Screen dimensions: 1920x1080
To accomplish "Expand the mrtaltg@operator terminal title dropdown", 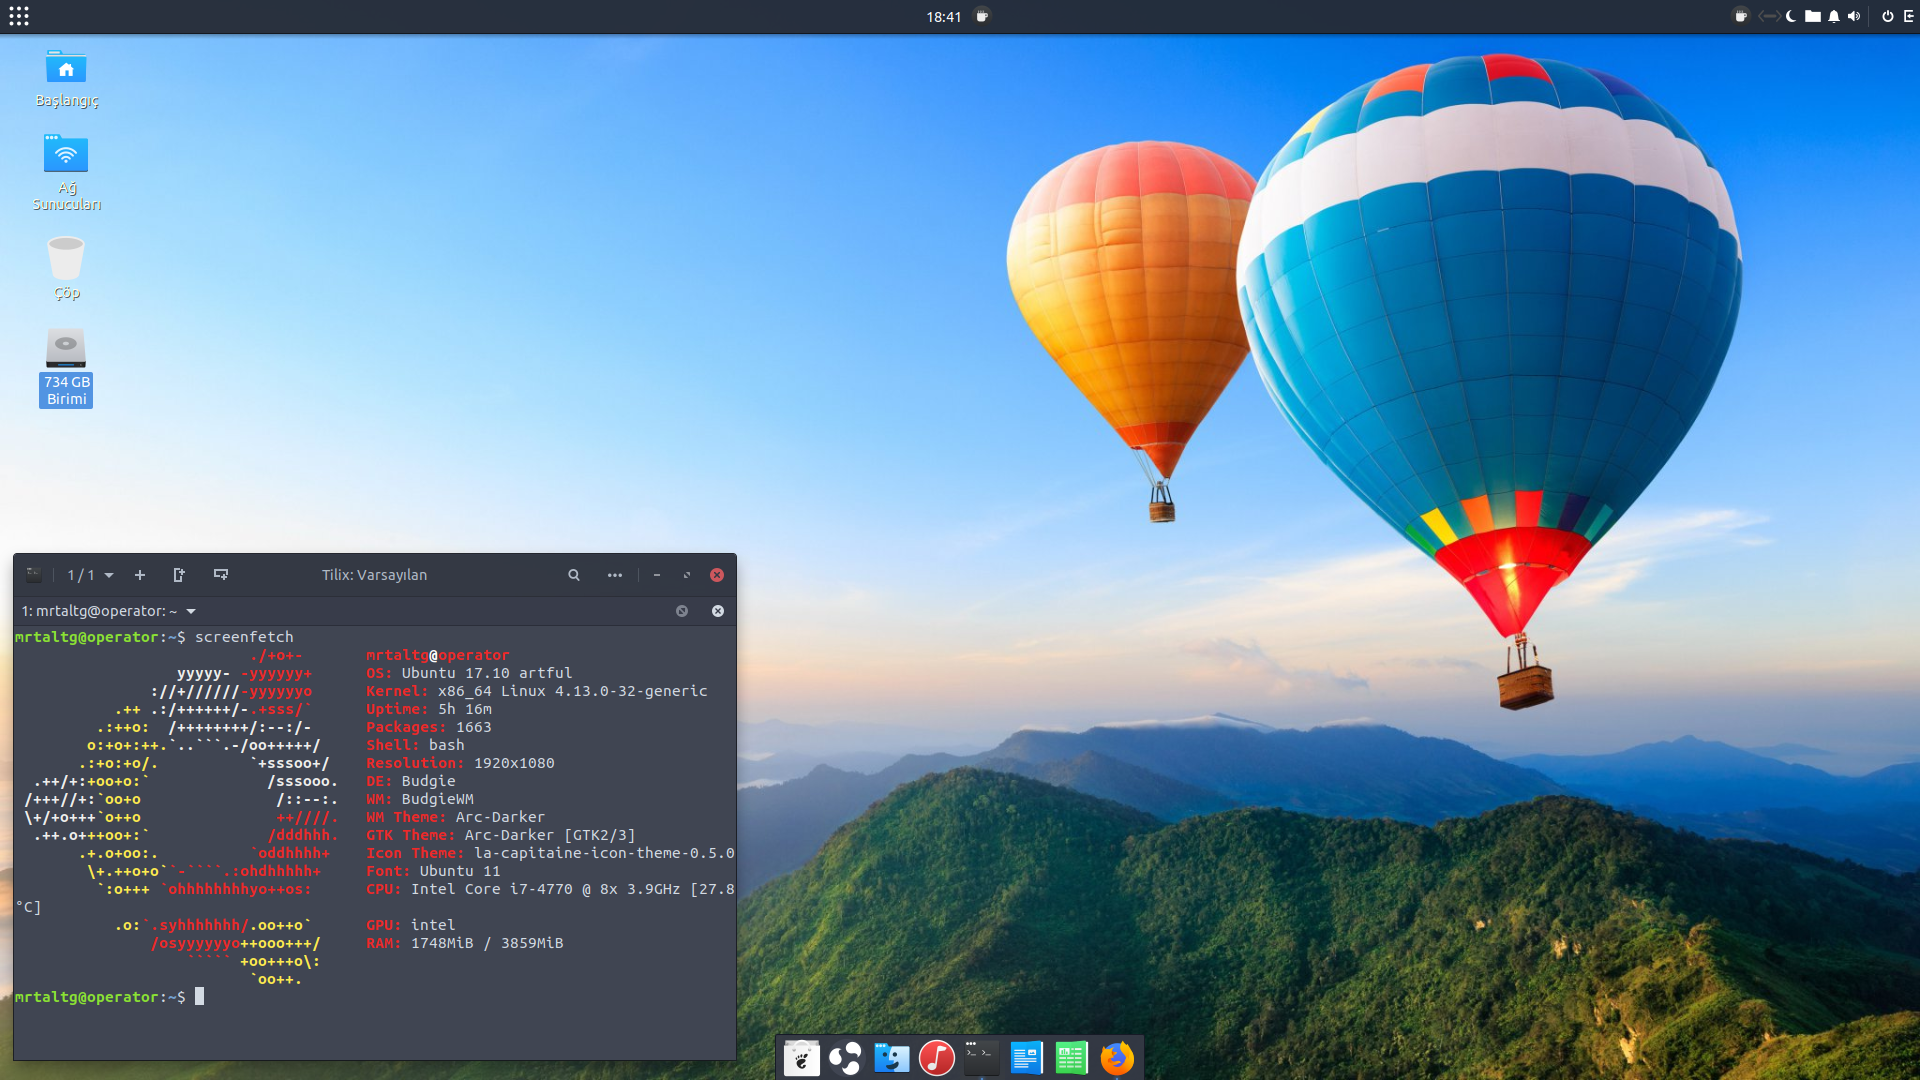I will click(108, 611).
